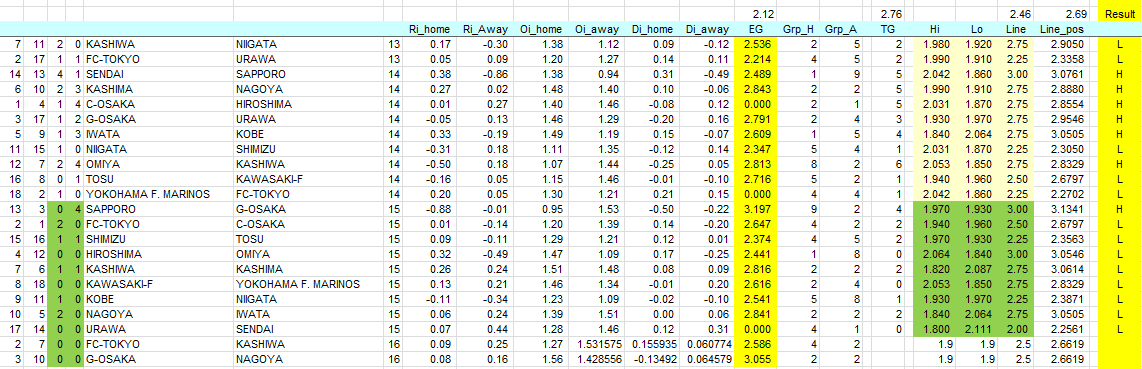
Task: Select the EG value 2.489
Action: 755,74
